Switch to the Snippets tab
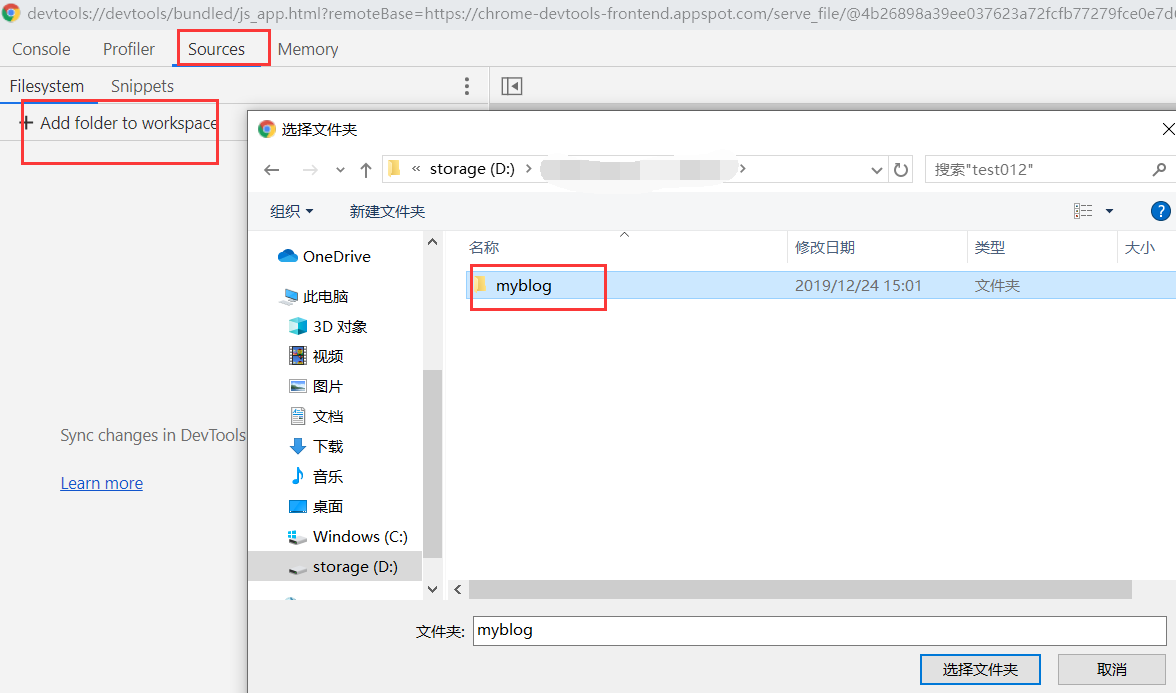The height and width of the screenshot is (693, 1176). point(141,86)
